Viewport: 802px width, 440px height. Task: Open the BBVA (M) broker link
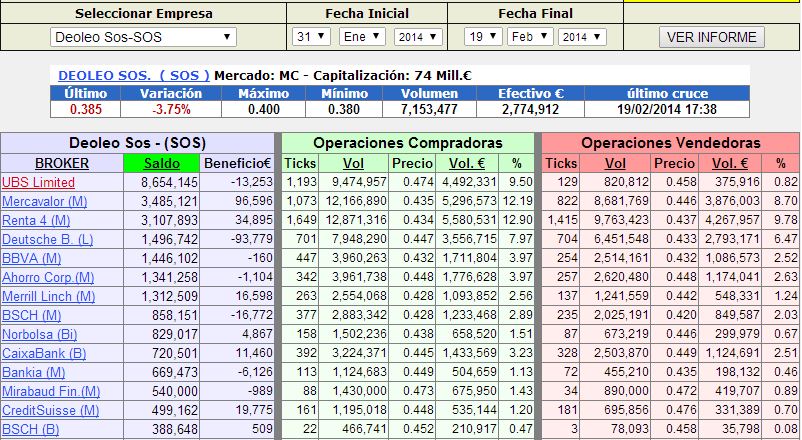31,258
